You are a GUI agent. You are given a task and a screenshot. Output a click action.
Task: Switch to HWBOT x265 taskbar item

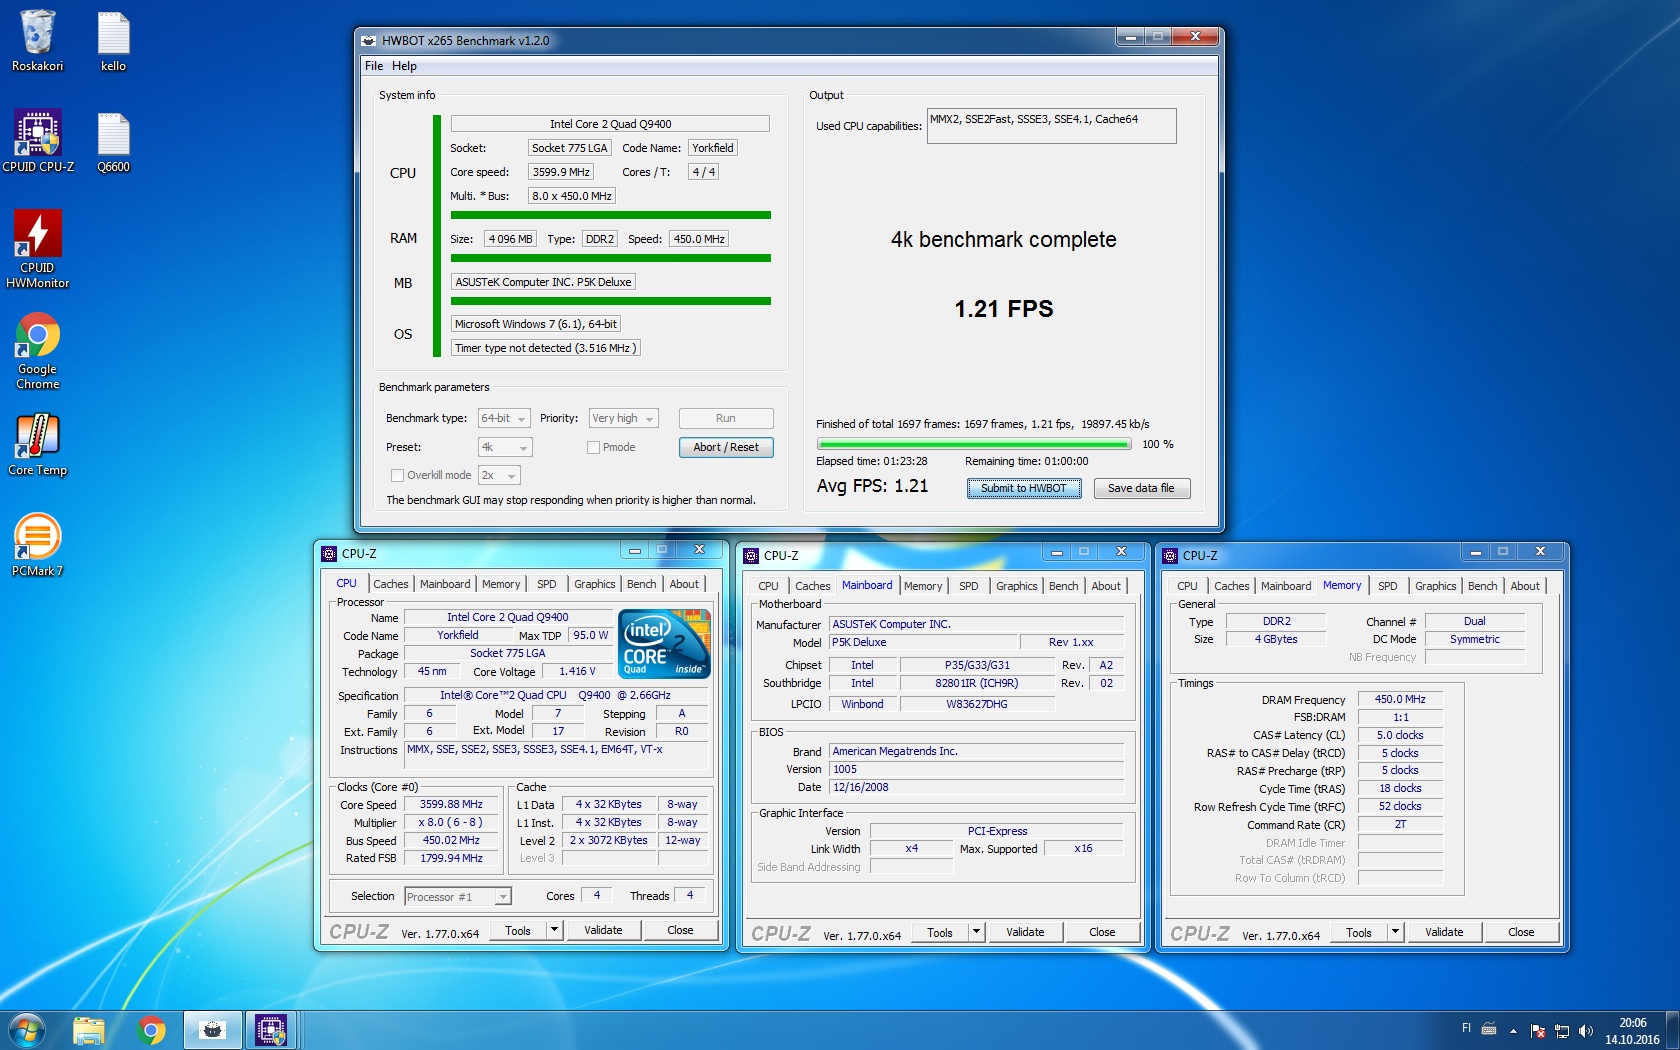coord(212,1030)
